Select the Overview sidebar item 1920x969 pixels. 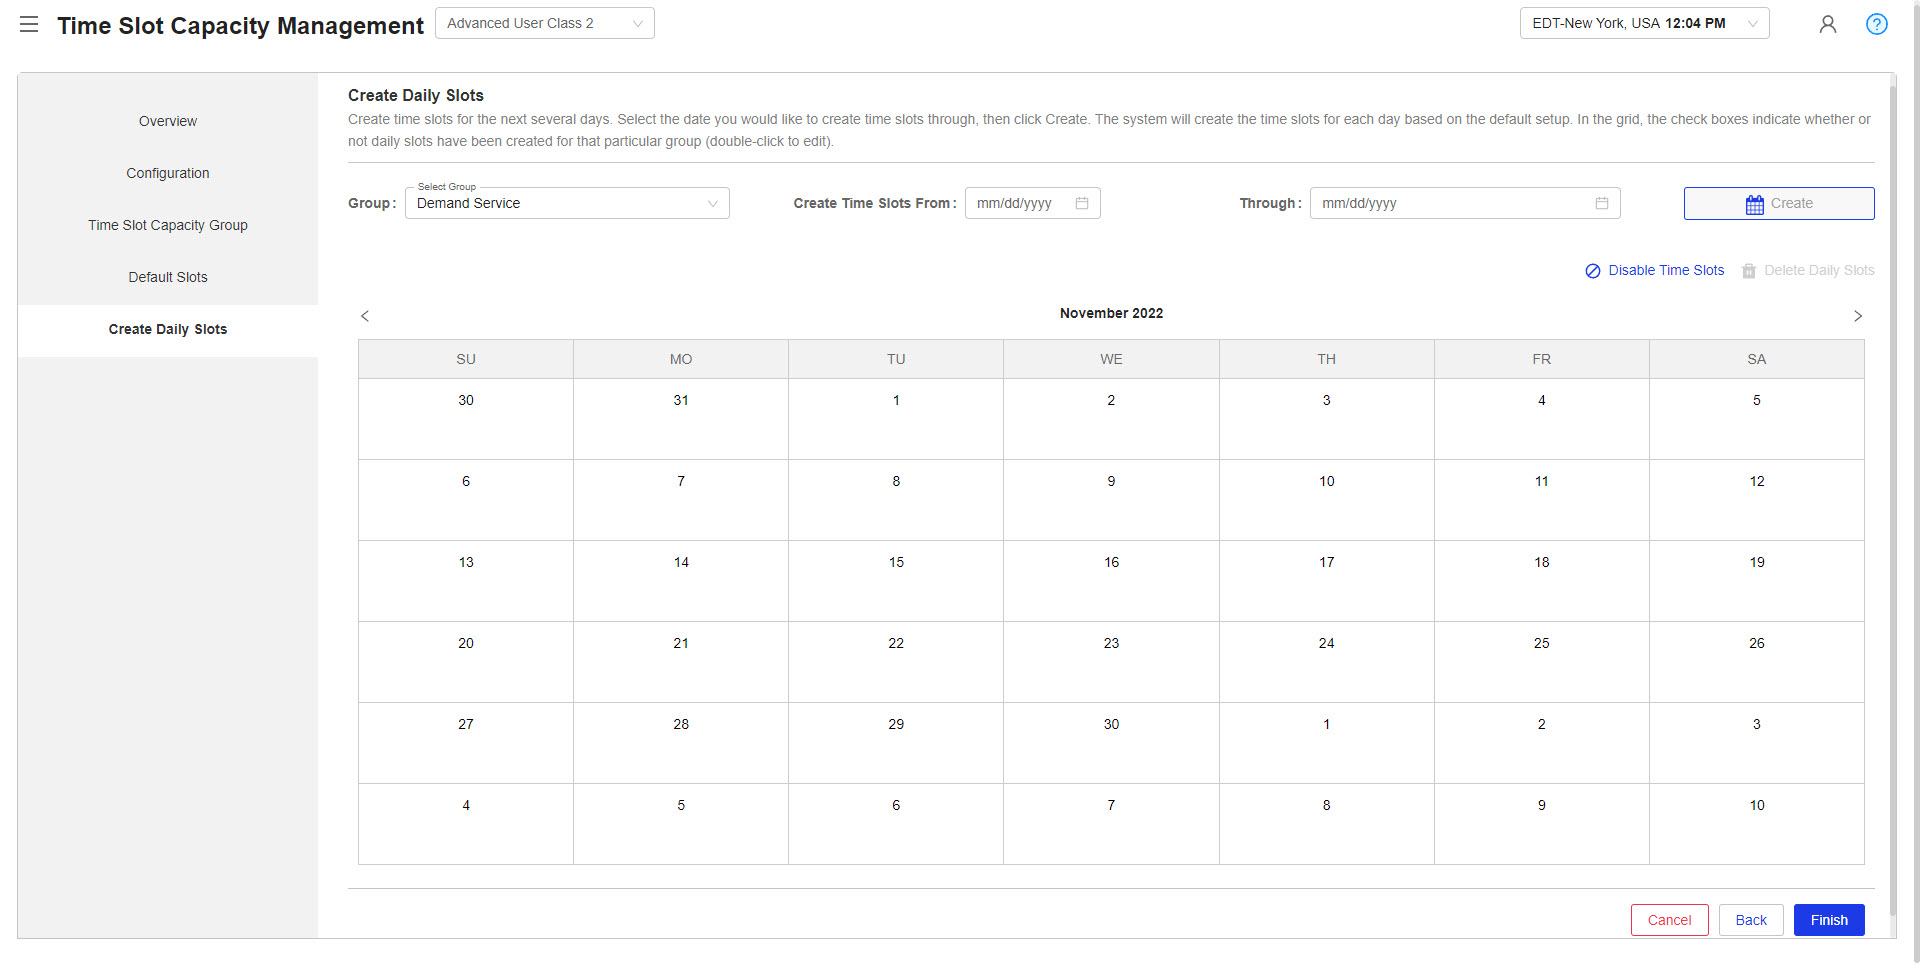167,121
